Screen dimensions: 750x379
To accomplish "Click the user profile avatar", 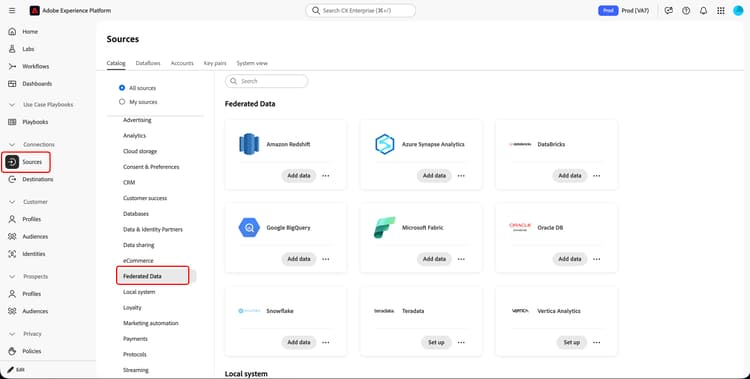I will click(738, 11).
